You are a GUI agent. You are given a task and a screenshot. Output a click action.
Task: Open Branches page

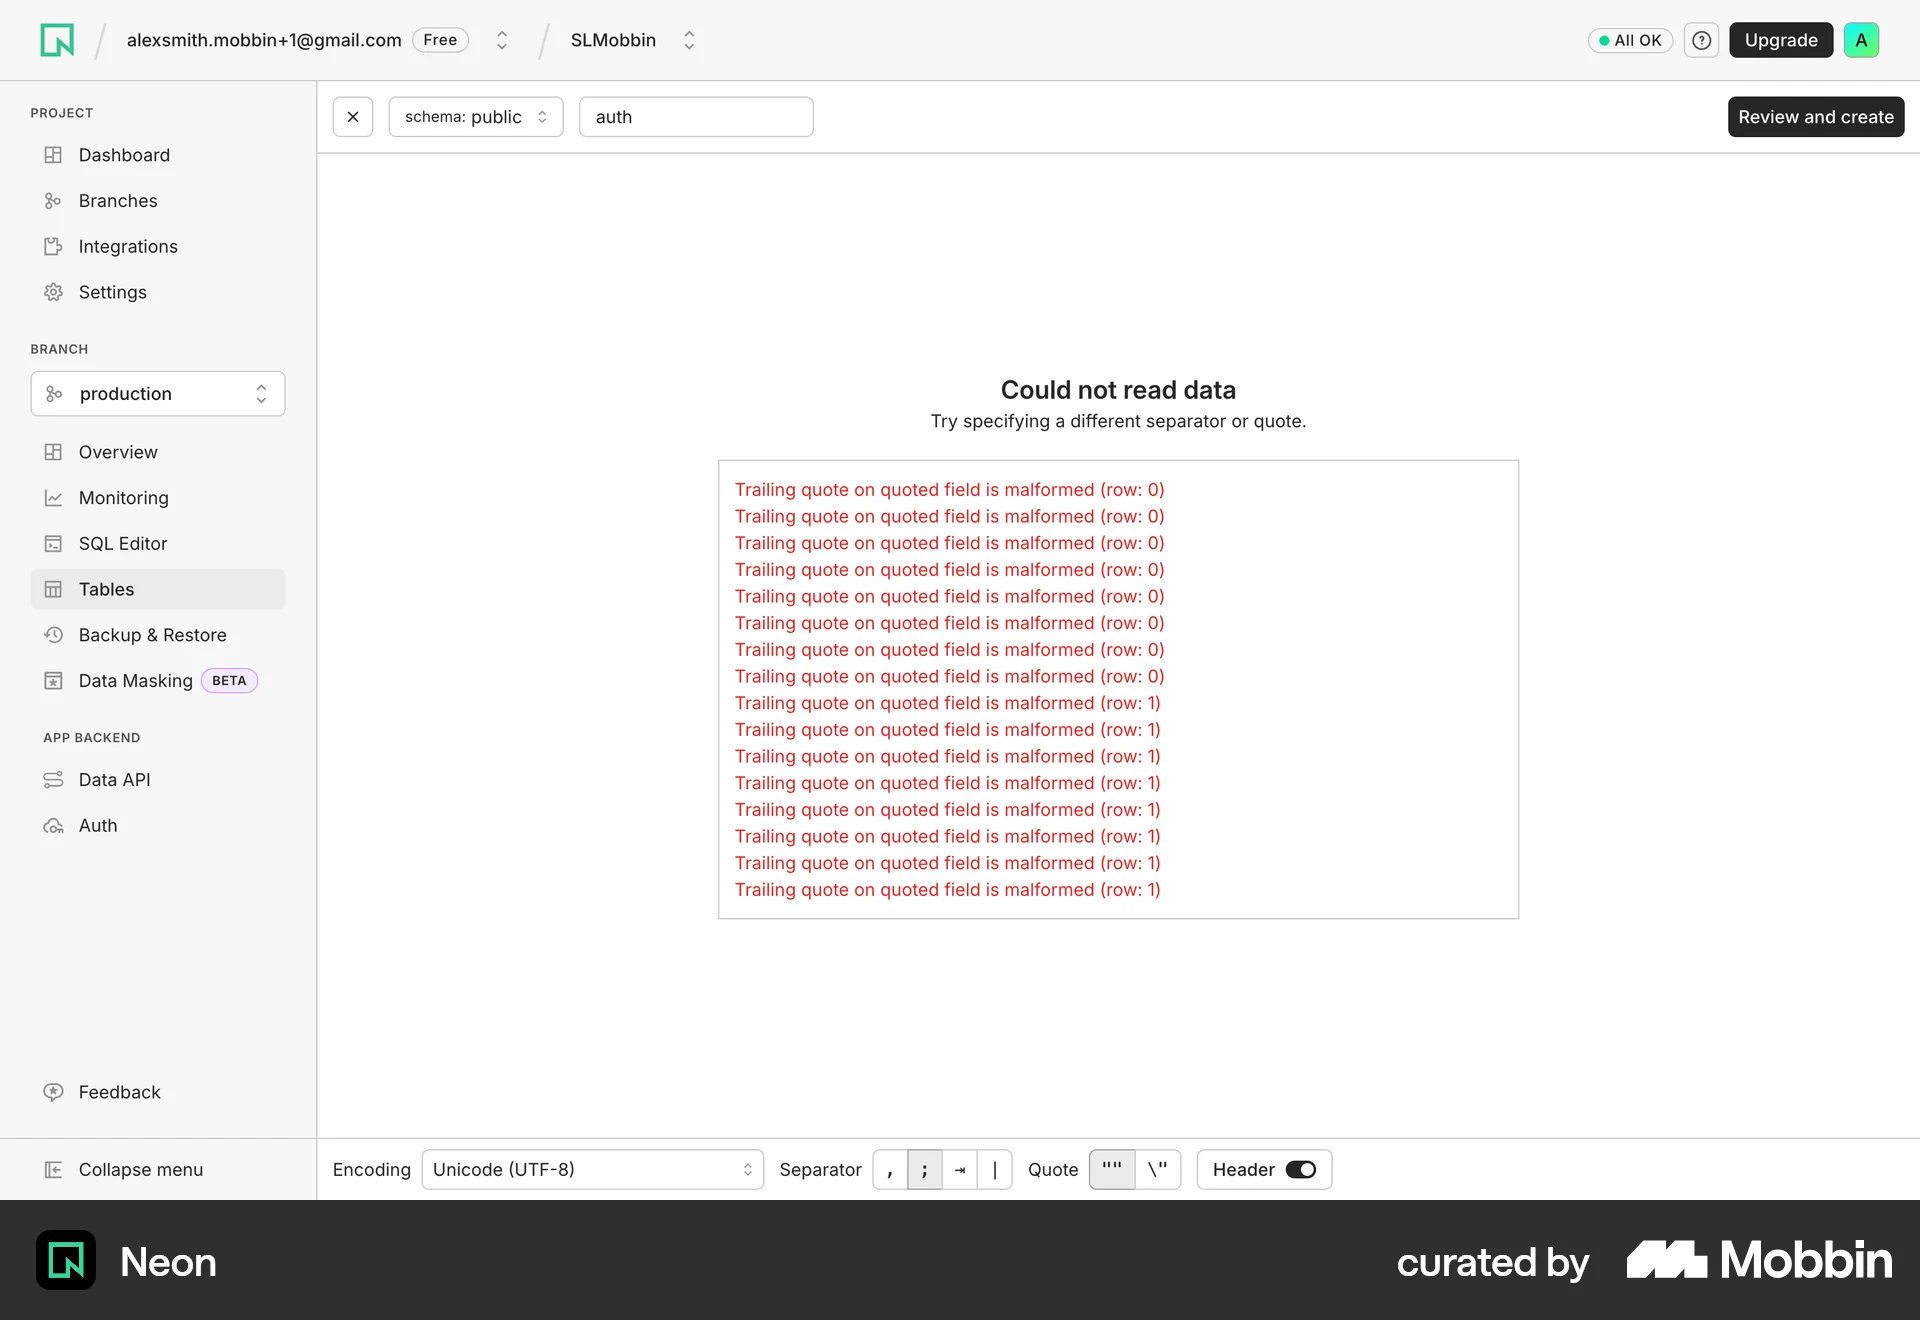pyautogui.click(x=158, y=201)
